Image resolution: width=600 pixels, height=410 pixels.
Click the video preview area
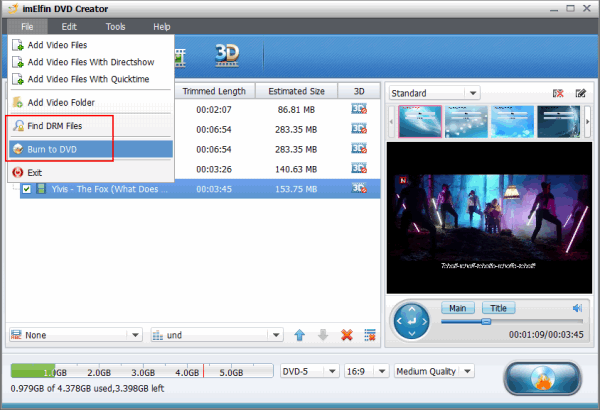(x=489, y=218)
